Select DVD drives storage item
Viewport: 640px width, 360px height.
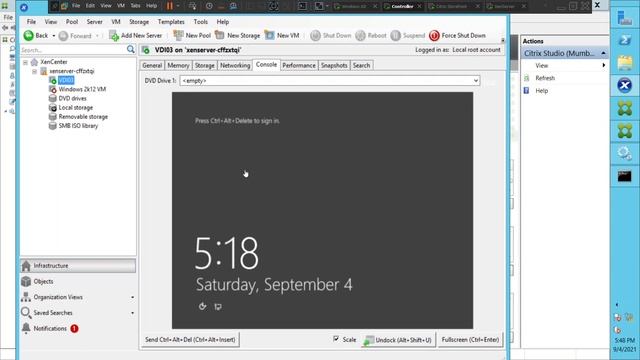click(x=72, y=98)
